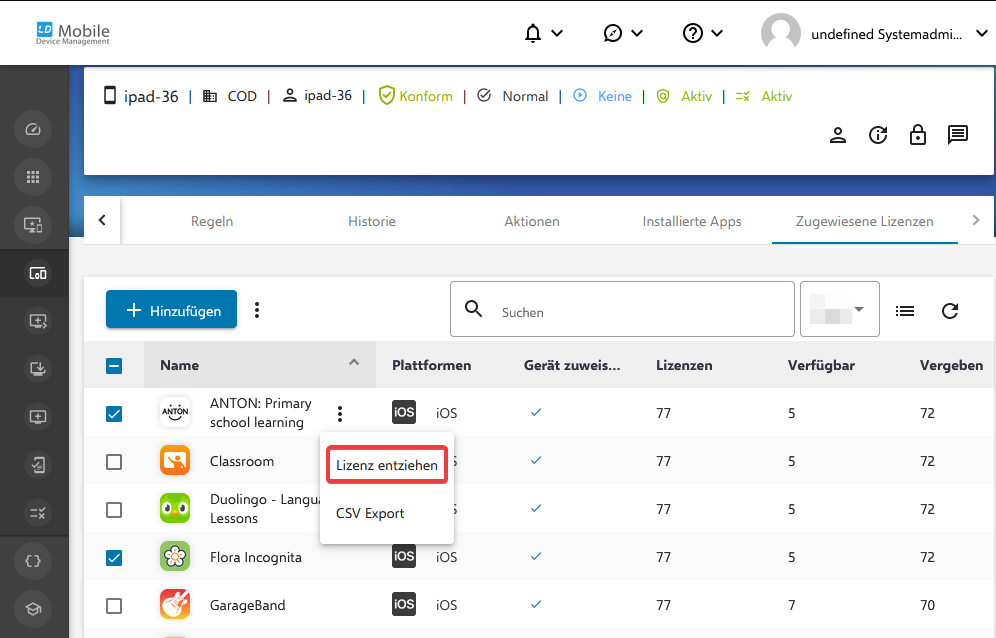996x638 pixels.
Task: Switch to the Installierte Apps tab
Action: [x=692, y=221]
